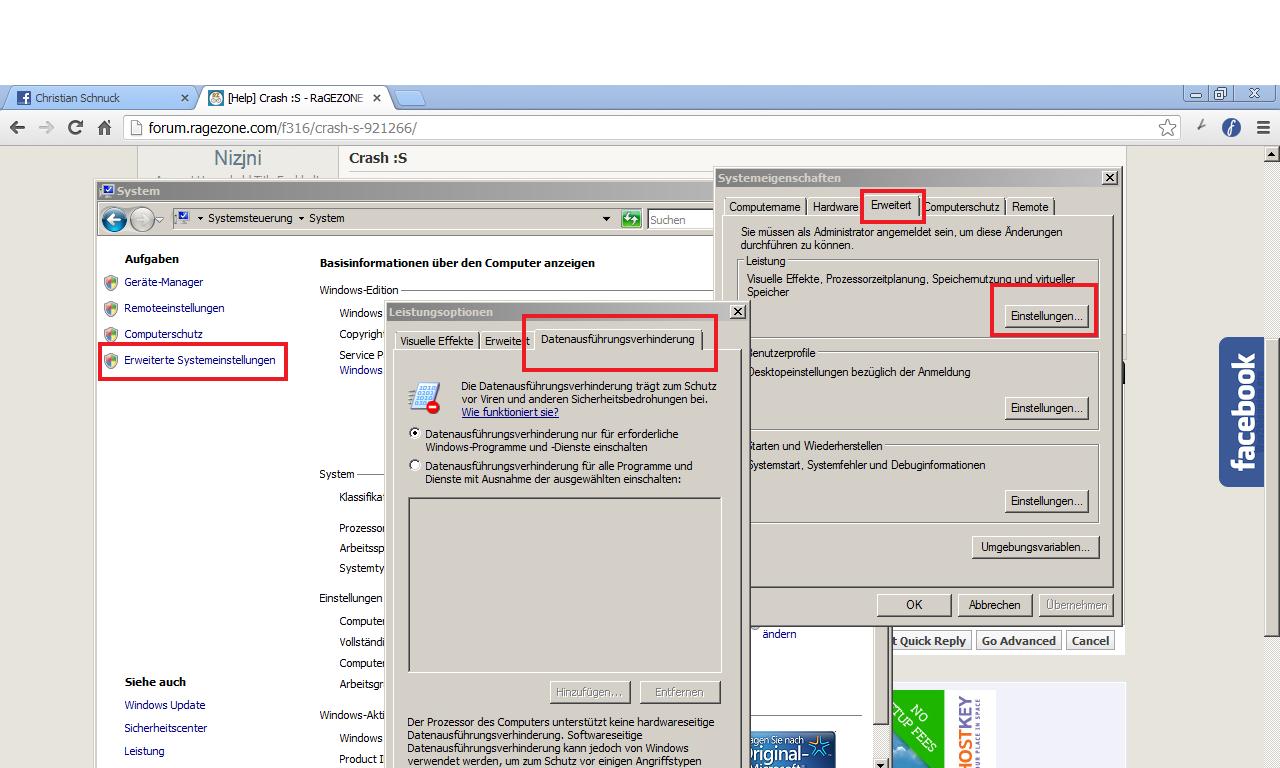Screen dimensions: 1280x768
Task: Open Erweiterte Systemeinstellungen in the Aufgaben list
Action: click(x=199, y=360)
